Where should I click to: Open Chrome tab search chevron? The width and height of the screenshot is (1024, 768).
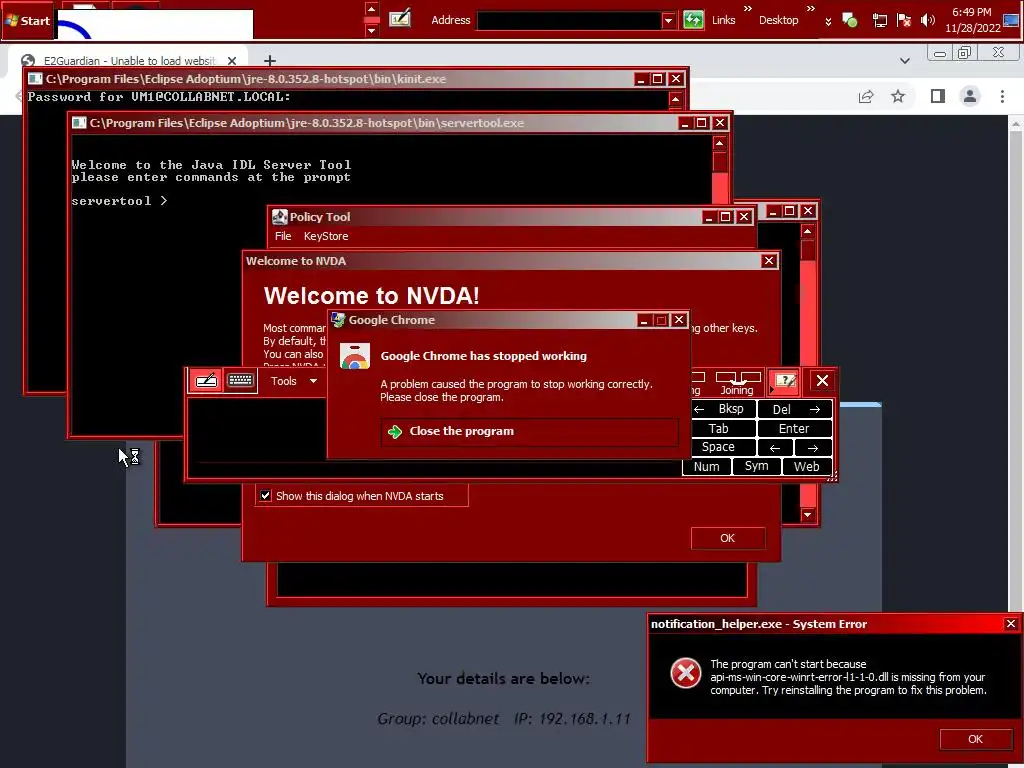[x=904, y=61]
